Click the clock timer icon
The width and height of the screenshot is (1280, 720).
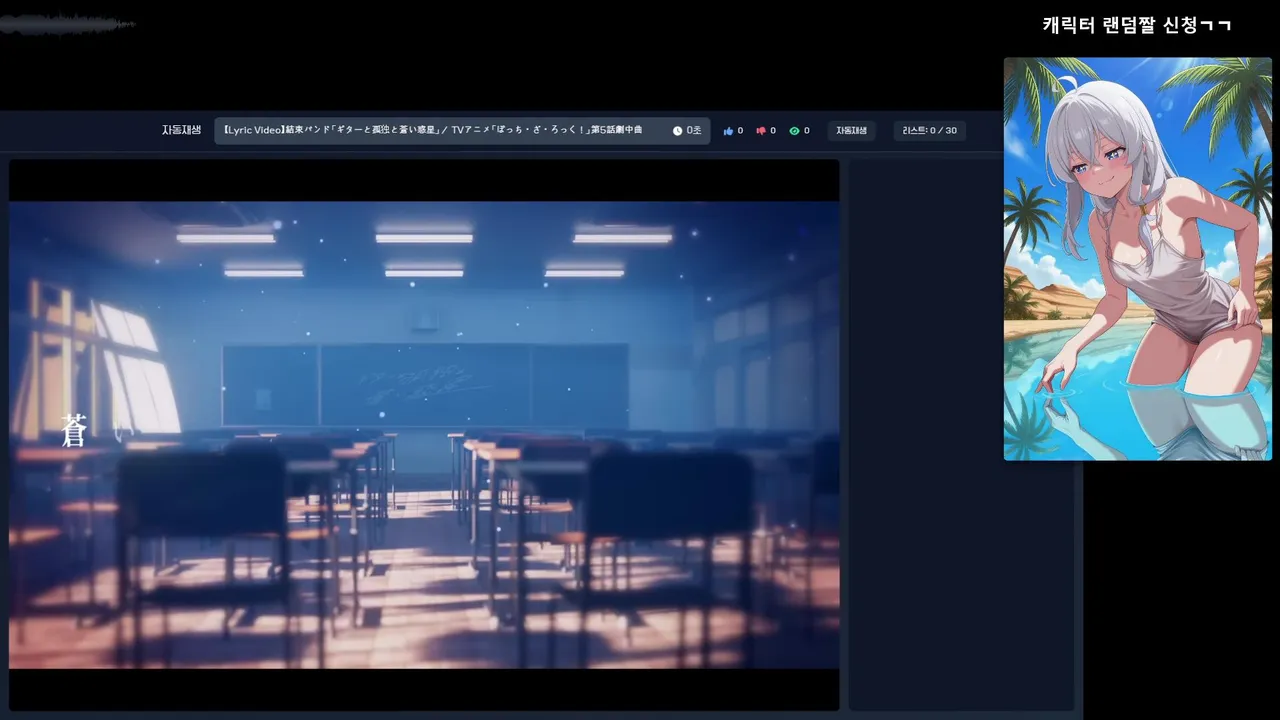pos(677,131)
